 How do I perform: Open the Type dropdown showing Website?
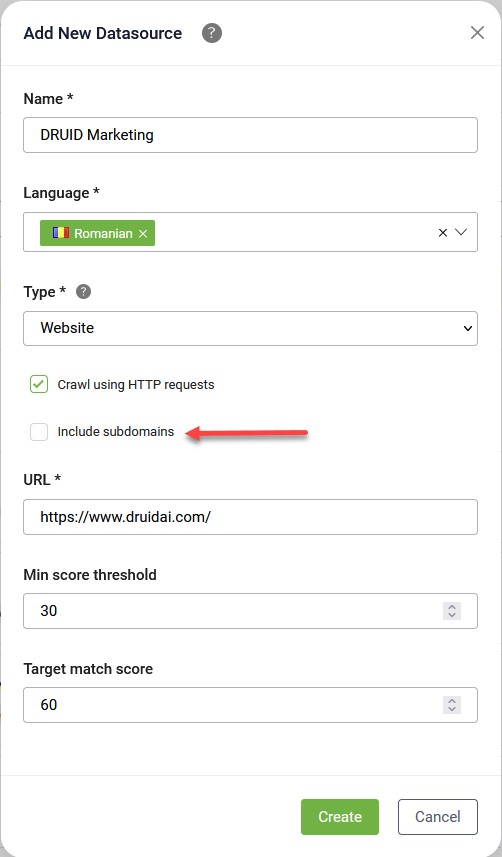coord(250,328)
